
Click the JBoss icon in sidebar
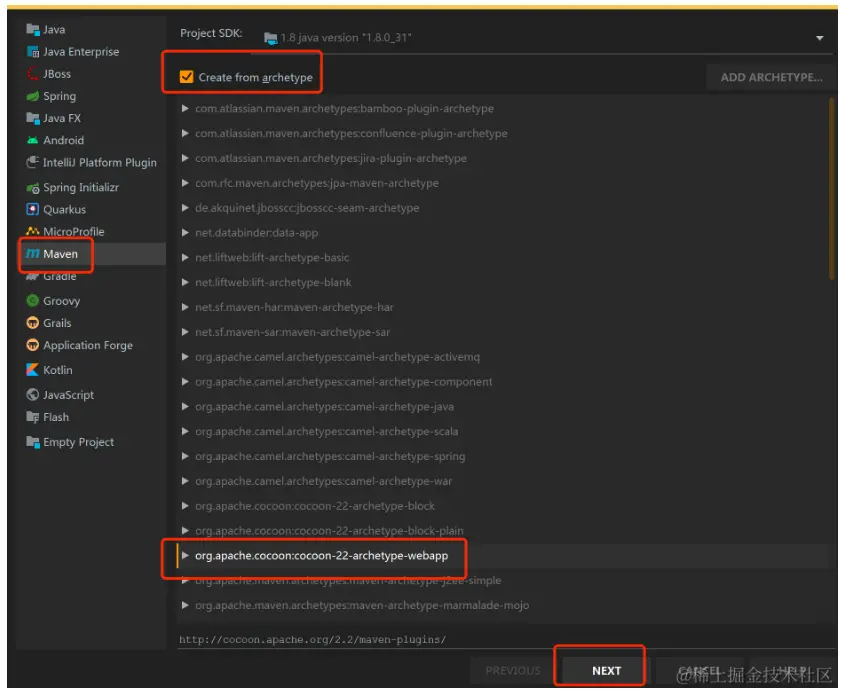33,74
